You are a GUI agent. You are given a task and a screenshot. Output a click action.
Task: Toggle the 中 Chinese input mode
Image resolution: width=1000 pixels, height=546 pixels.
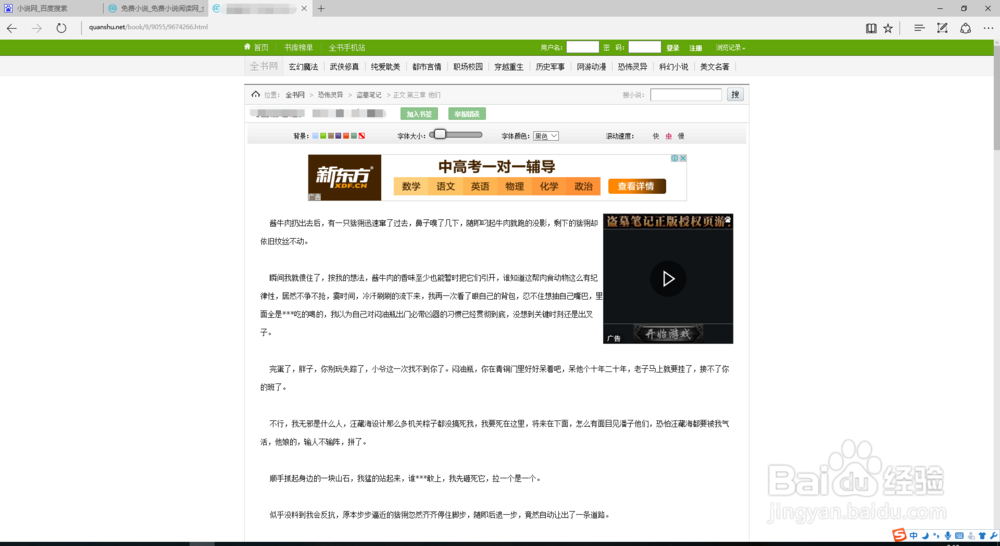pos(914,536)
